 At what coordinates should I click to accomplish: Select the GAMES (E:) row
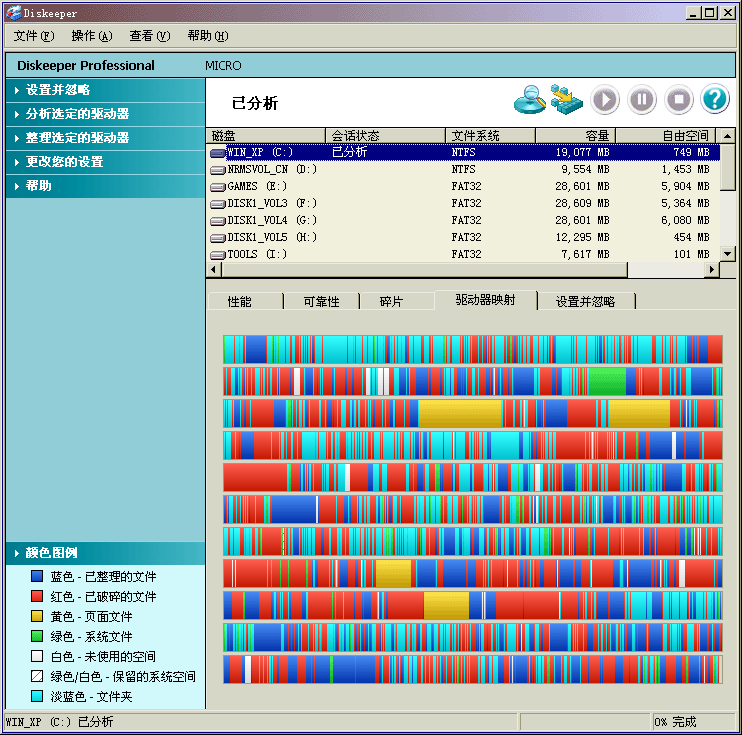click(x=464, y=186)
